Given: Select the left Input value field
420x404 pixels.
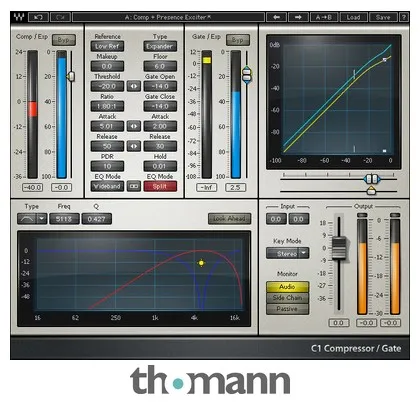Looking at the screenshot, I should click(x=276, y=219).
